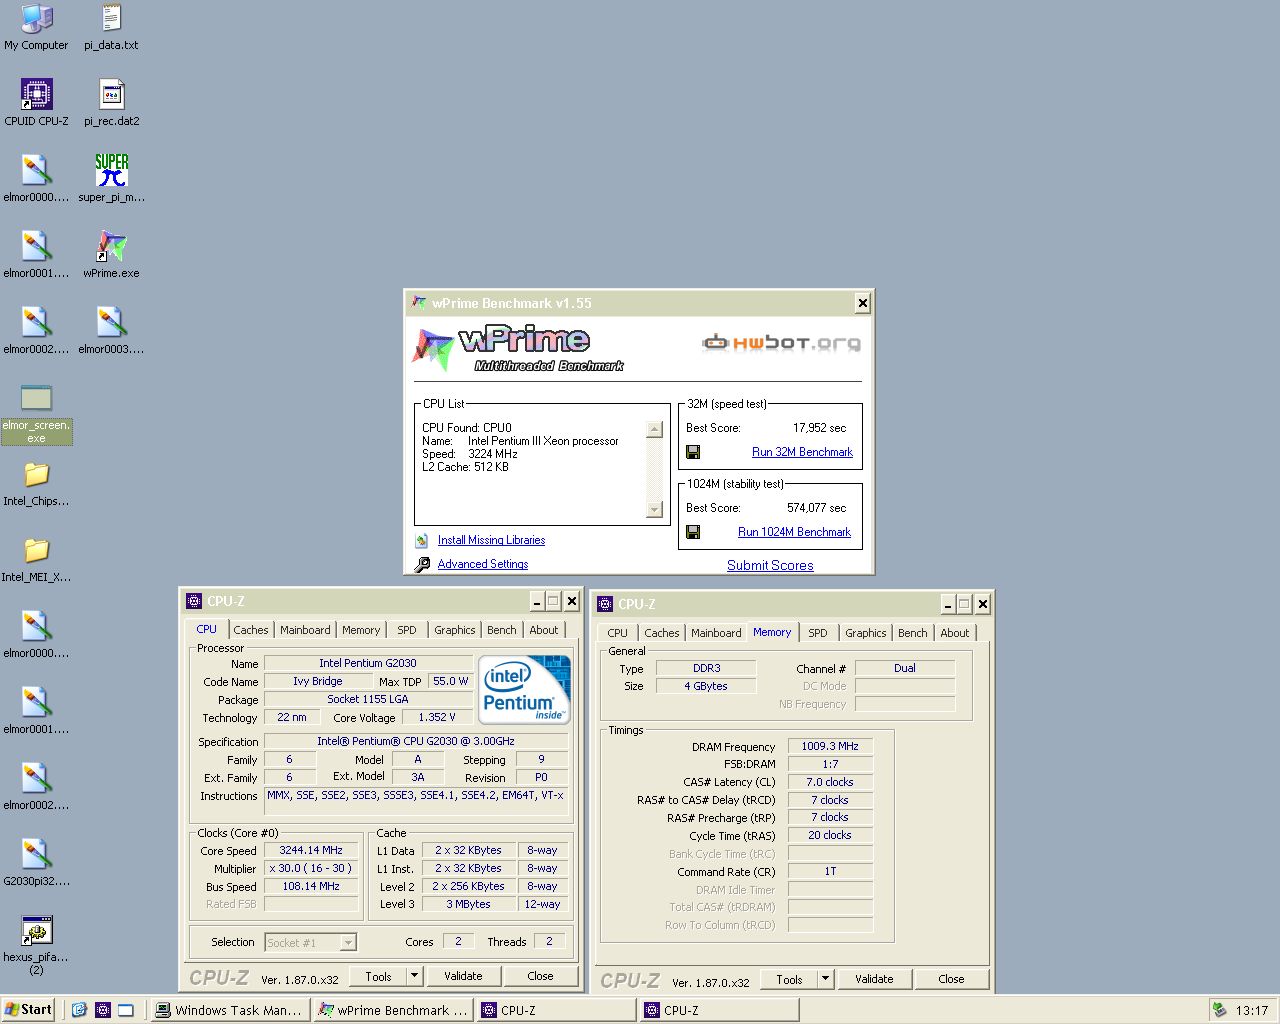Open Bench tab in right CPU-Z window

(x=913, y=633)
